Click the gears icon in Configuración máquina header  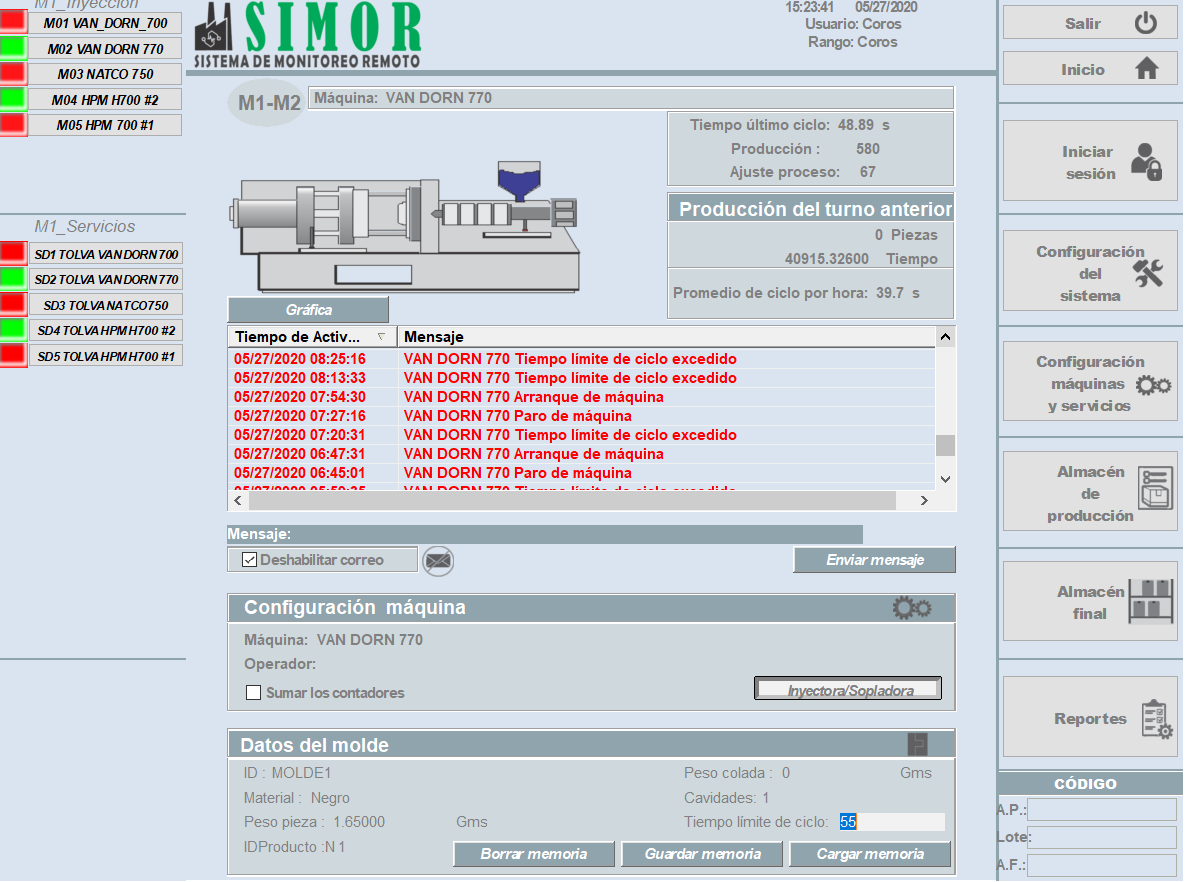coord(912,607)
